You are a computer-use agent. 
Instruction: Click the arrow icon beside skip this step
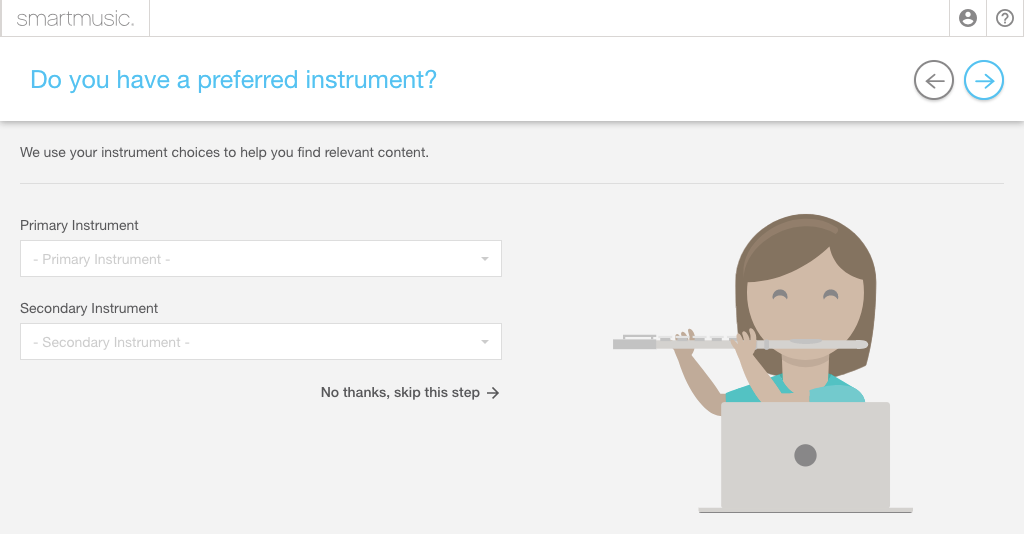pos(493,393)
